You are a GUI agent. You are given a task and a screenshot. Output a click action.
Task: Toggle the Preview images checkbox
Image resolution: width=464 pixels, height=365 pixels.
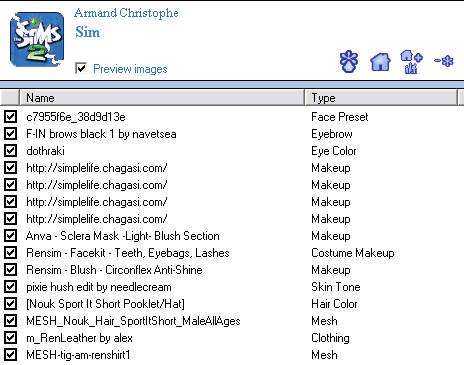coord(81,68)
